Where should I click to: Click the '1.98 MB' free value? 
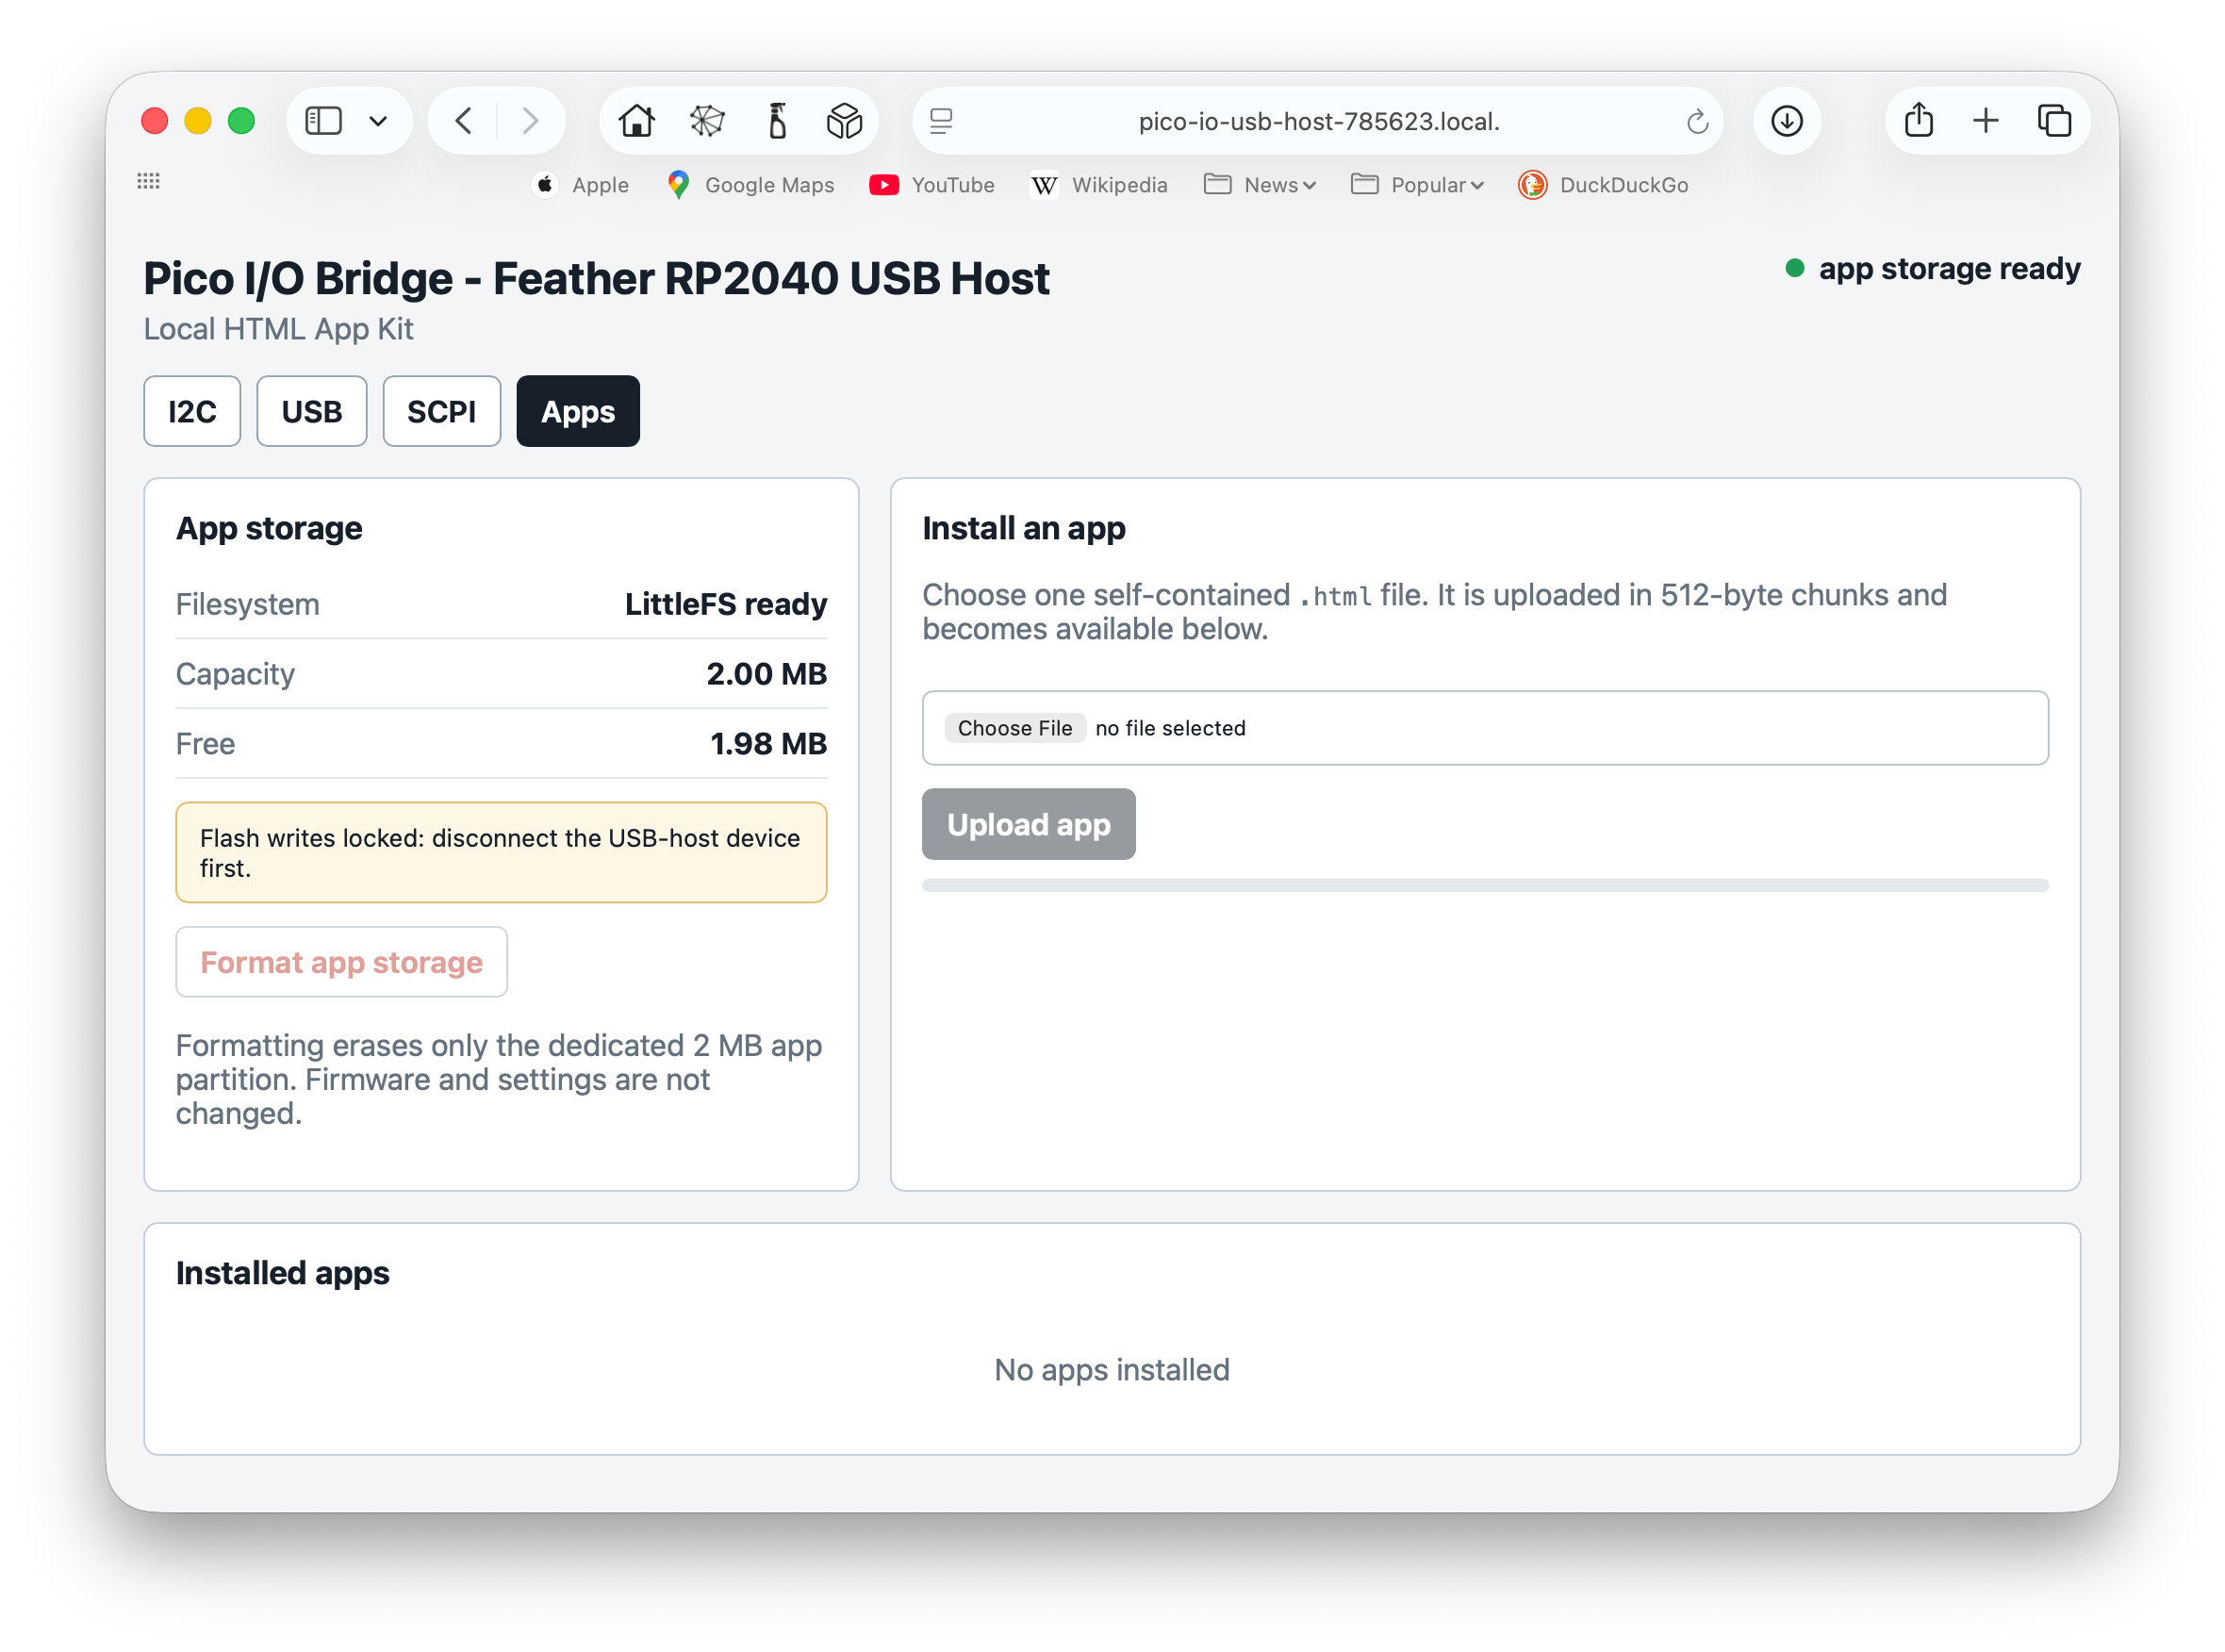(x=768, y=744)
